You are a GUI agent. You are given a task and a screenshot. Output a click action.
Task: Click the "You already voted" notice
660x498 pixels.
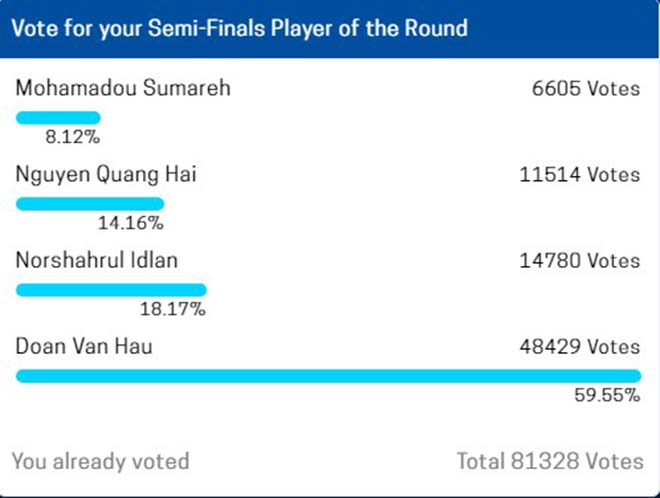pos(100,461)
